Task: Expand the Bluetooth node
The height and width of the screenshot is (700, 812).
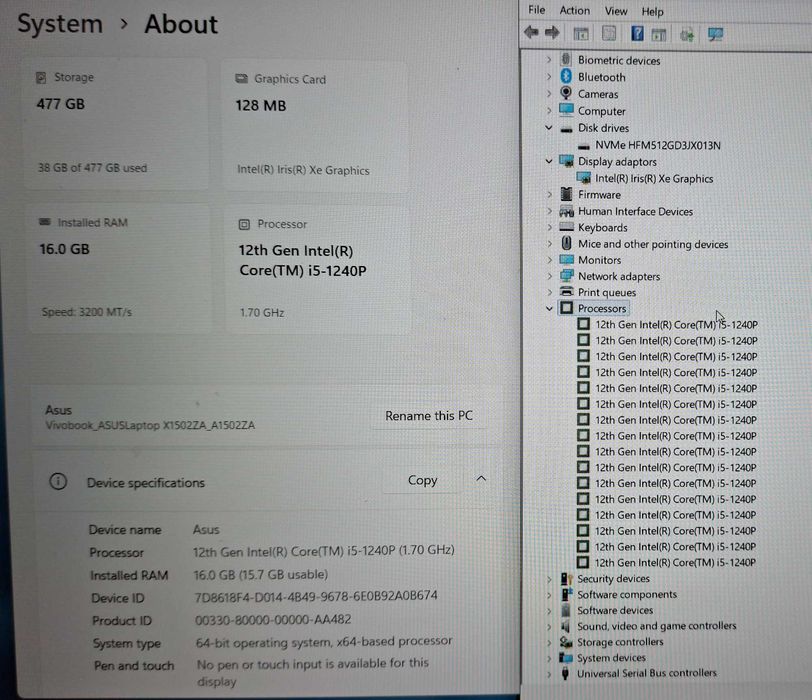Action: click(x=549, y=77)
